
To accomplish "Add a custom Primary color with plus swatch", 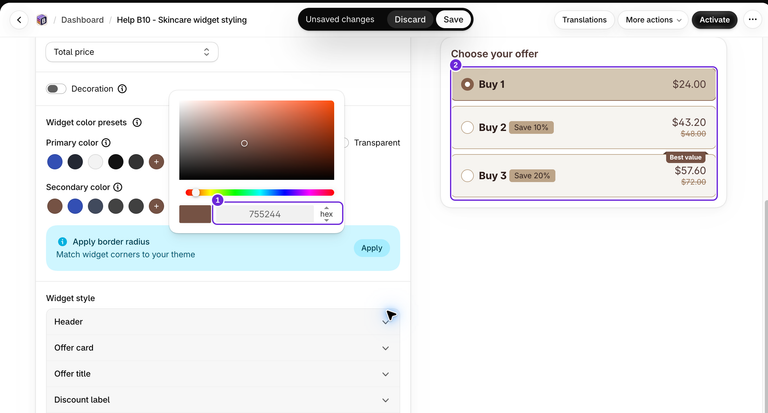I will click(156, 162).
